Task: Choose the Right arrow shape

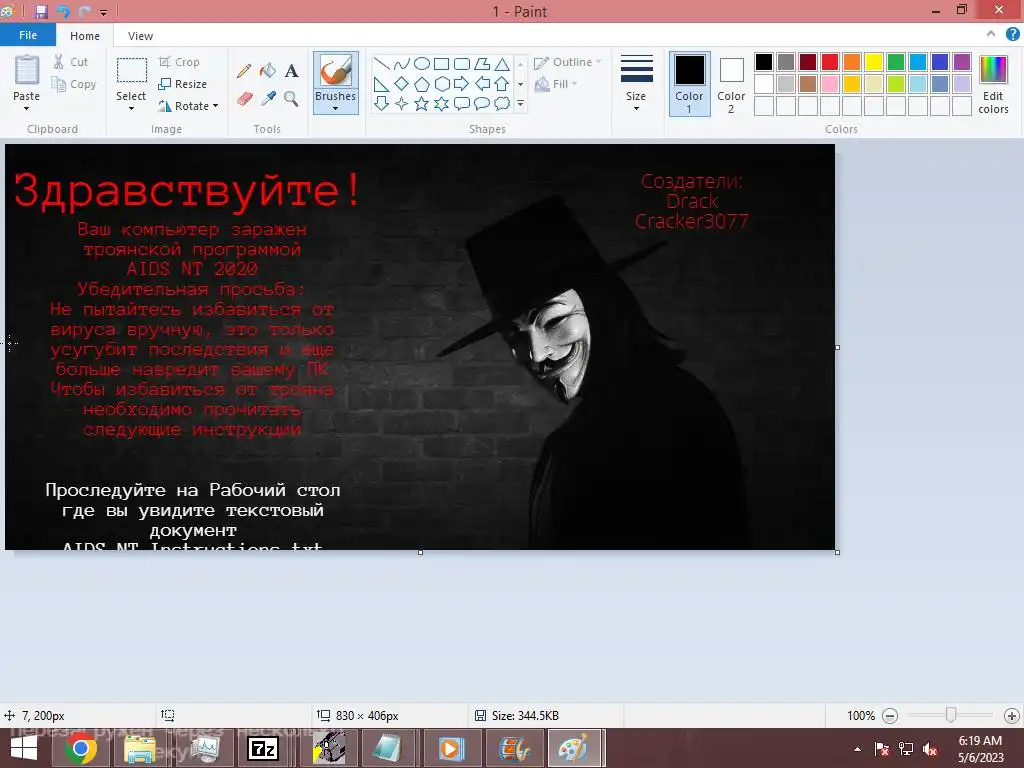Action: click(462, 84)
